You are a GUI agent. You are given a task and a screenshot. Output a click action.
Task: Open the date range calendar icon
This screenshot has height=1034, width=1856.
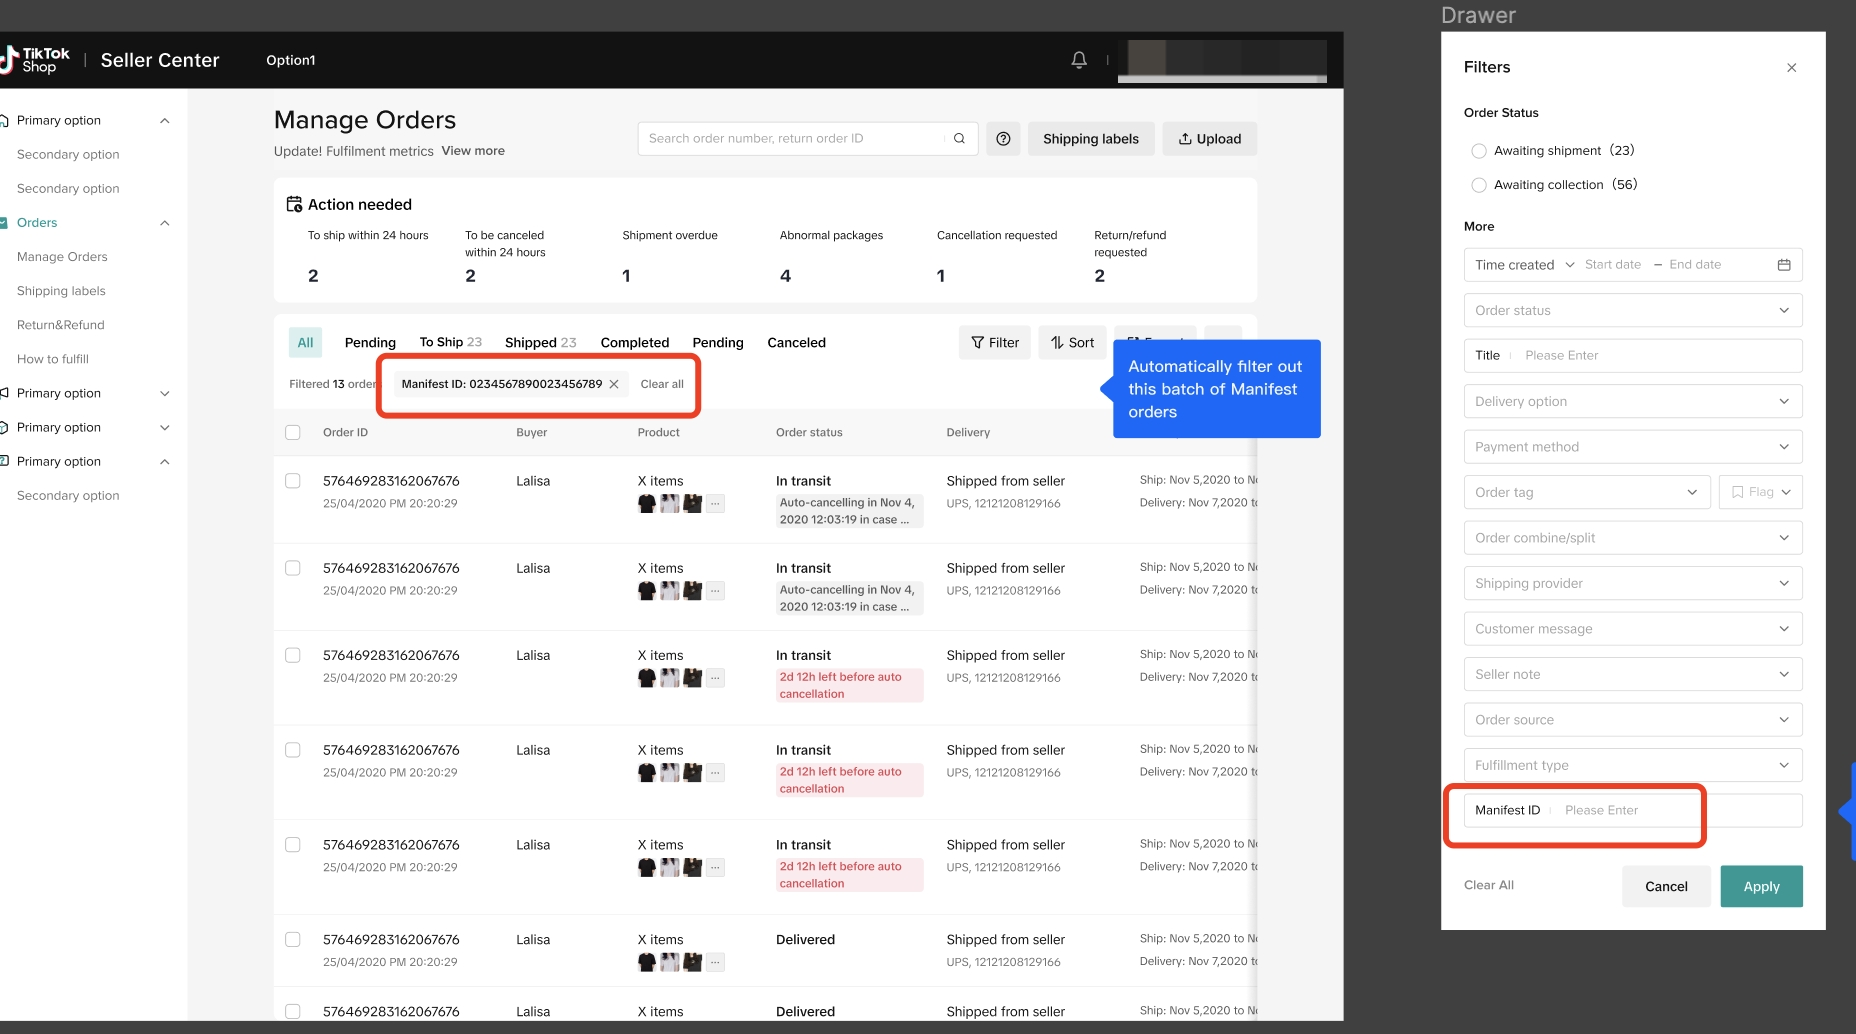[x=1783, y=265]
